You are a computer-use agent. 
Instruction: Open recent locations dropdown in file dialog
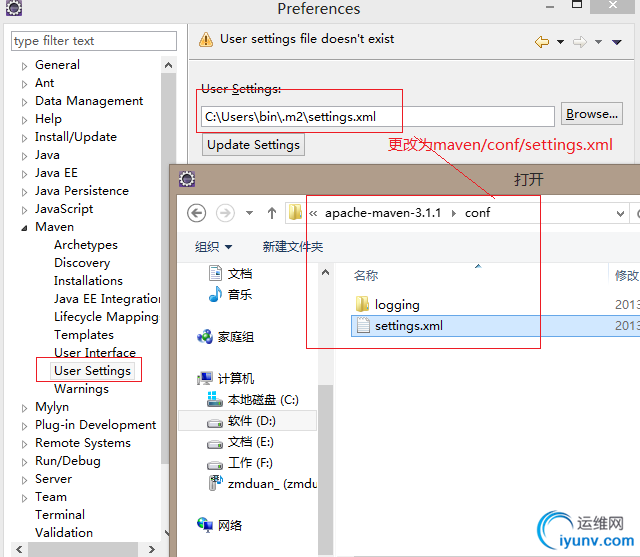249,213
